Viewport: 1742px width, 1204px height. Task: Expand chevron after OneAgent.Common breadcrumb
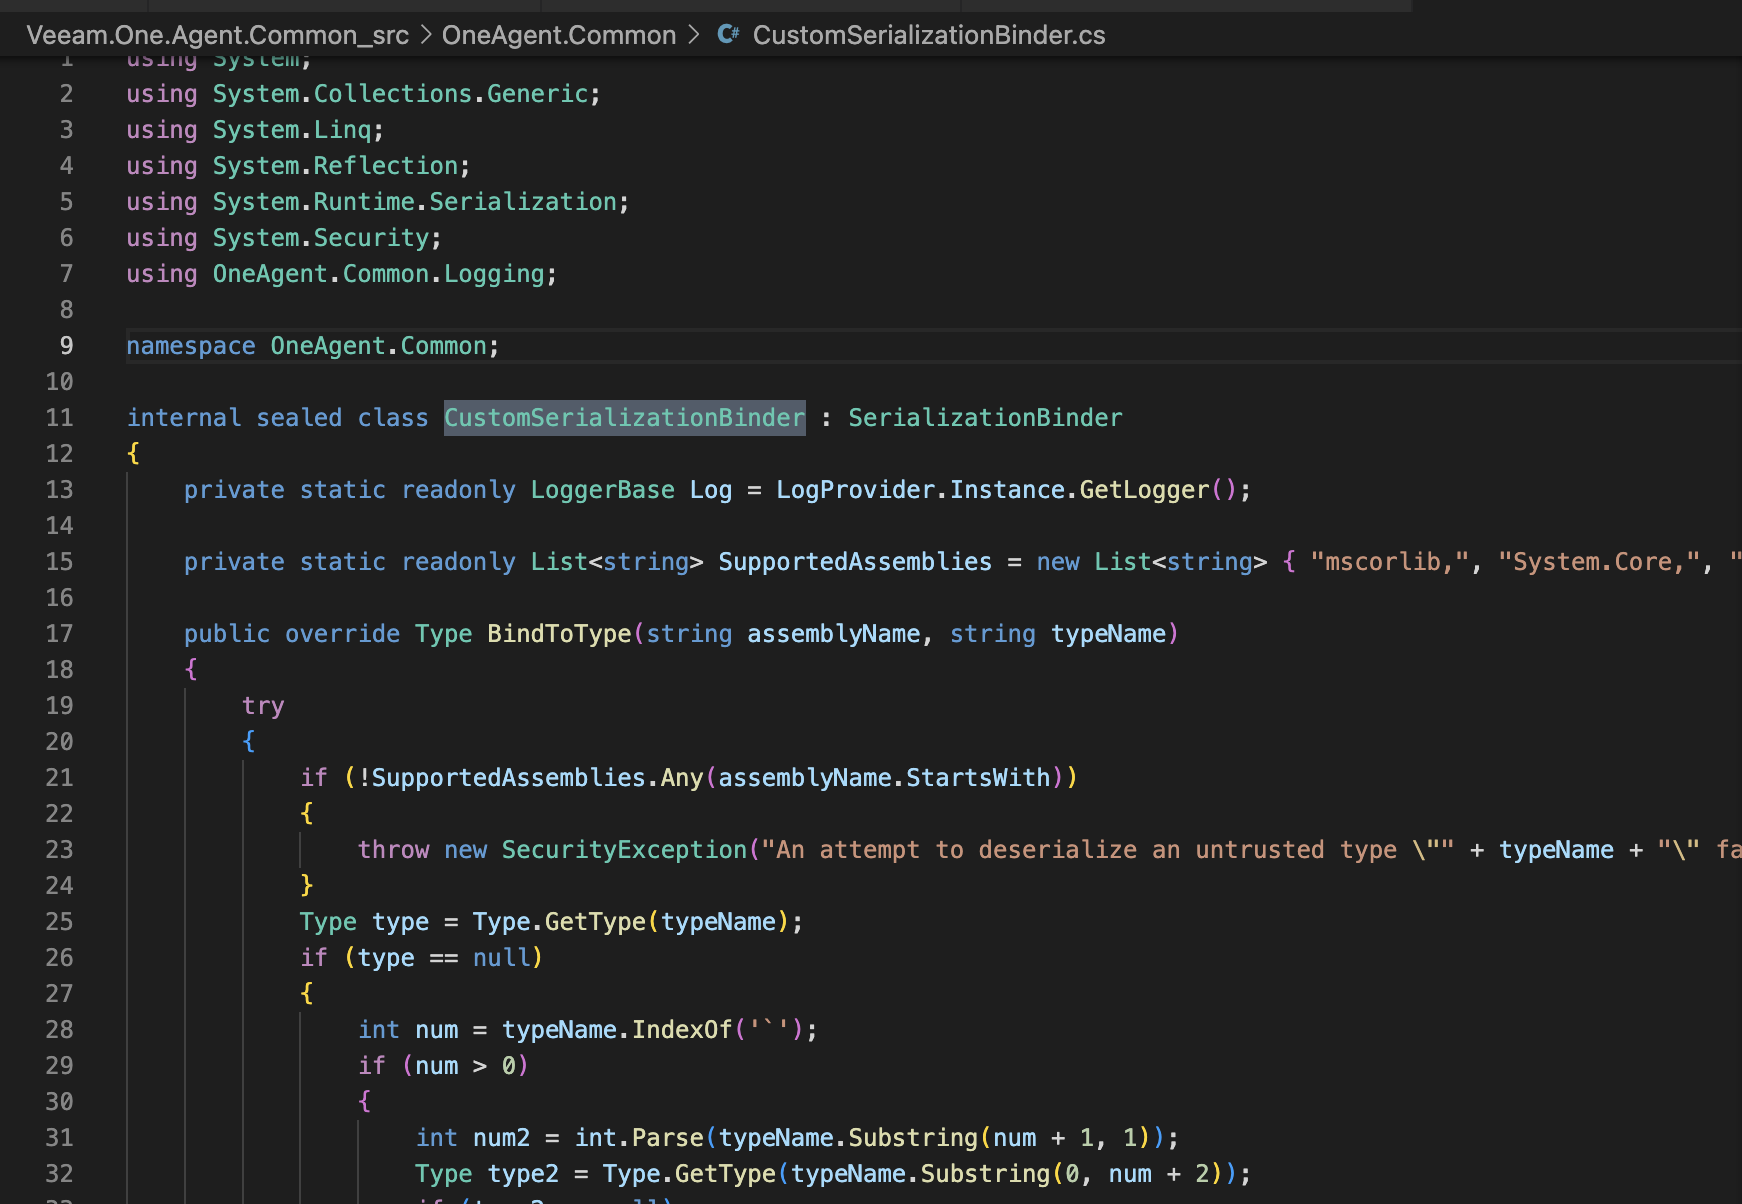click(x=694, y=35)
